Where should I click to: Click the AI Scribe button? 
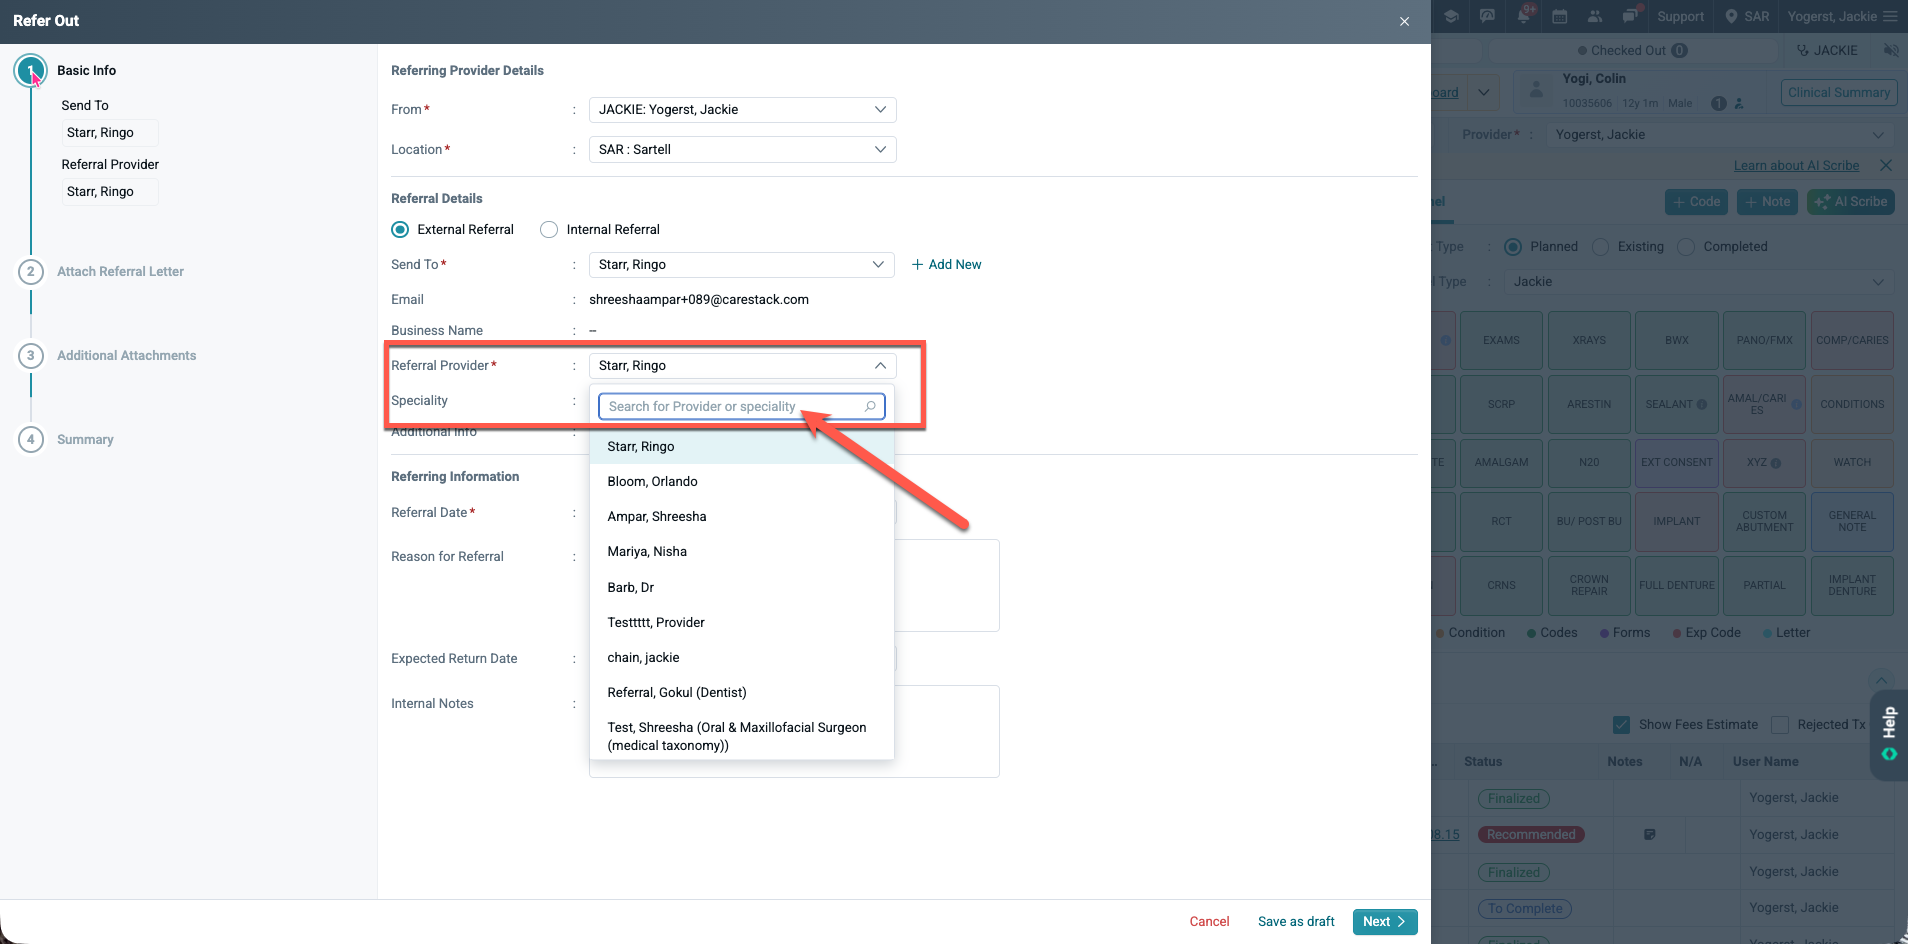[1852, 201]
